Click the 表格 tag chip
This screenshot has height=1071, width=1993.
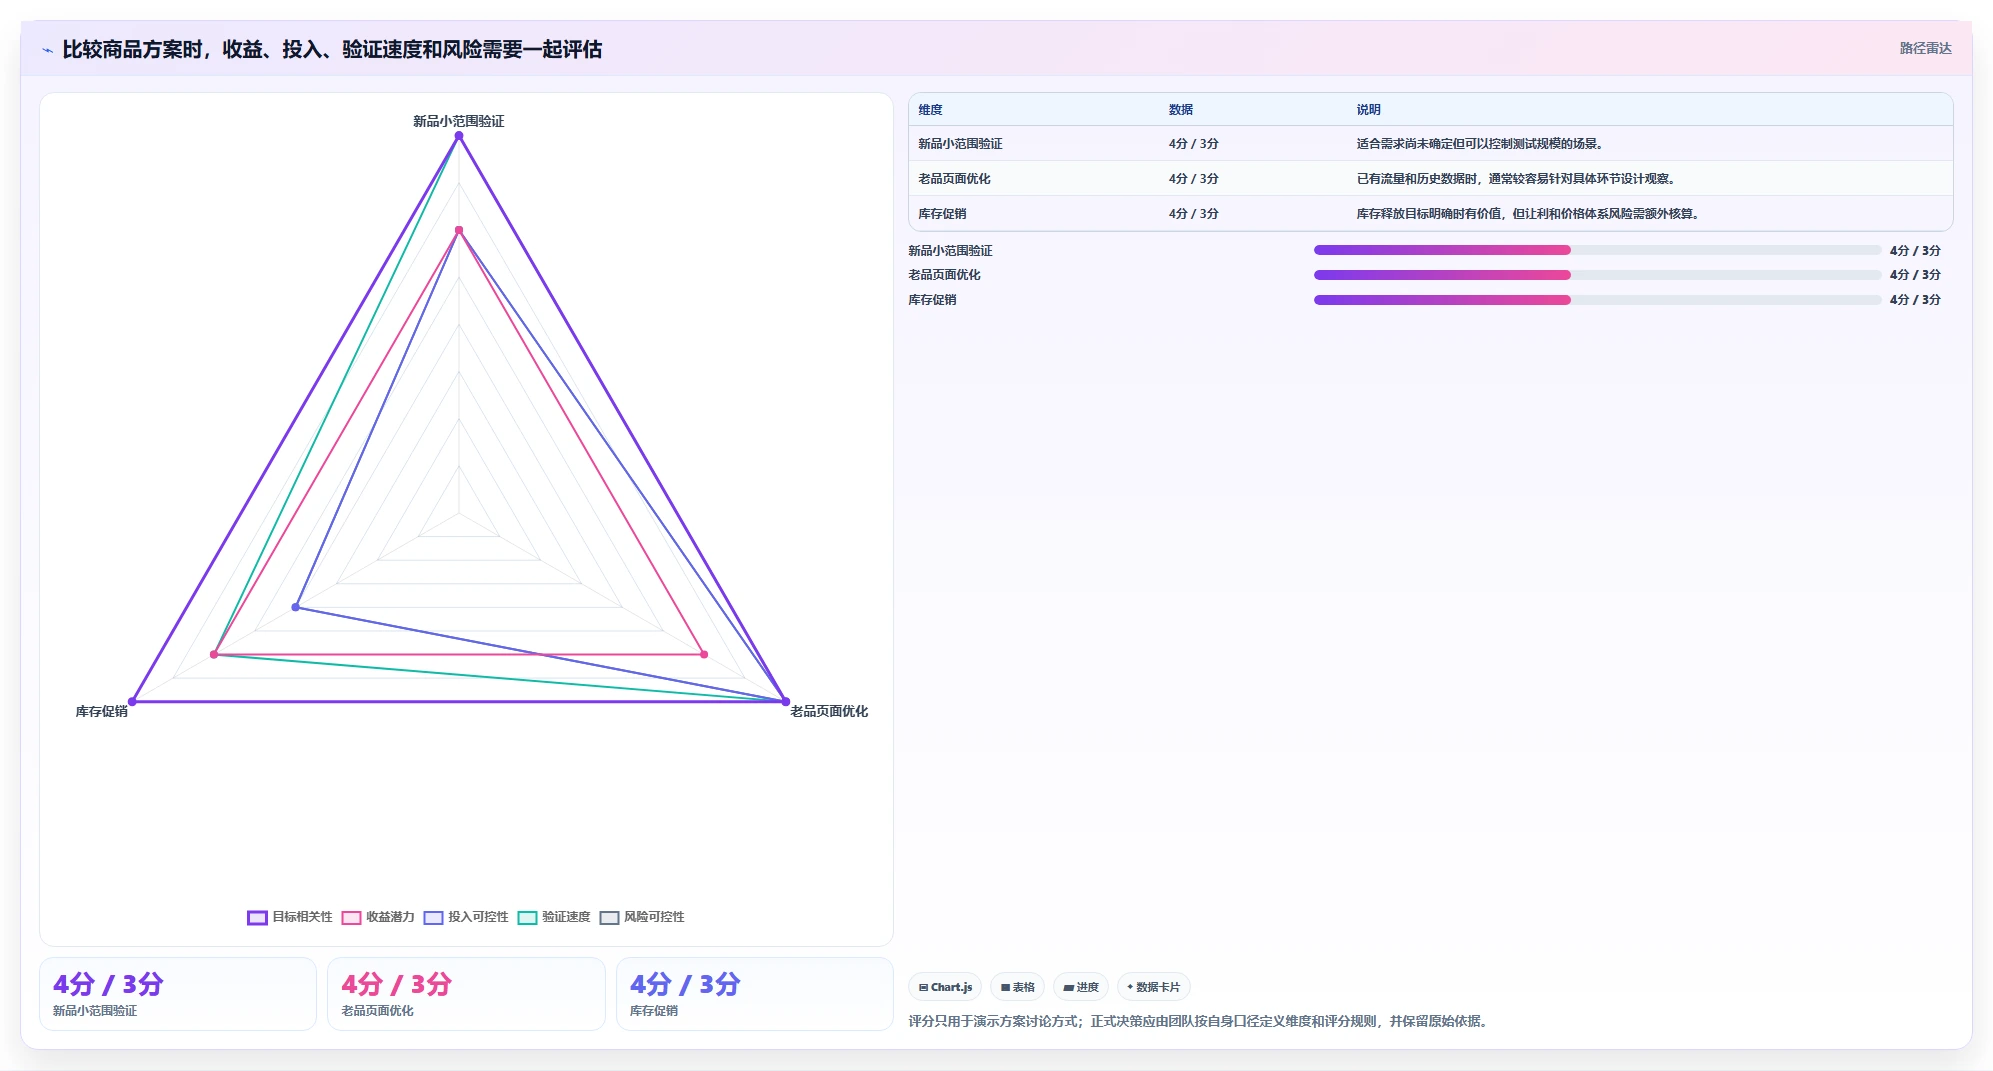[1017, 987]
